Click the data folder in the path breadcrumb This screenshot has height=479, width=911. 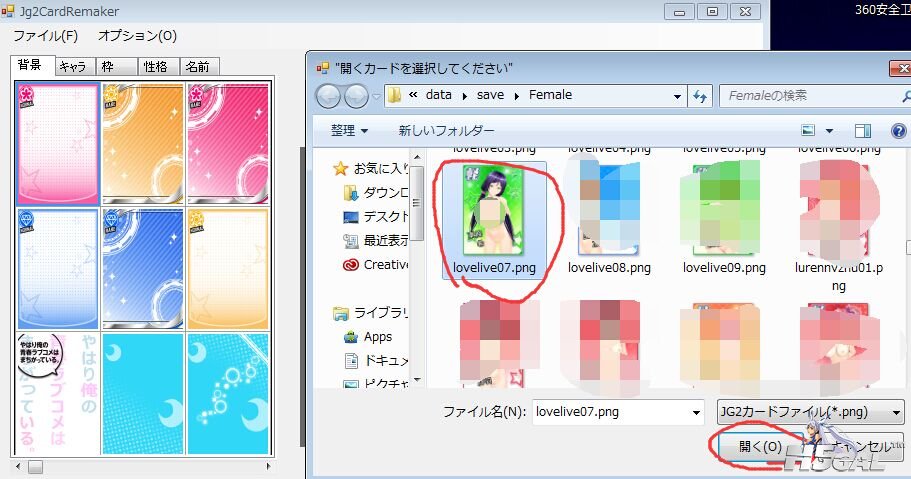point(438,95)
